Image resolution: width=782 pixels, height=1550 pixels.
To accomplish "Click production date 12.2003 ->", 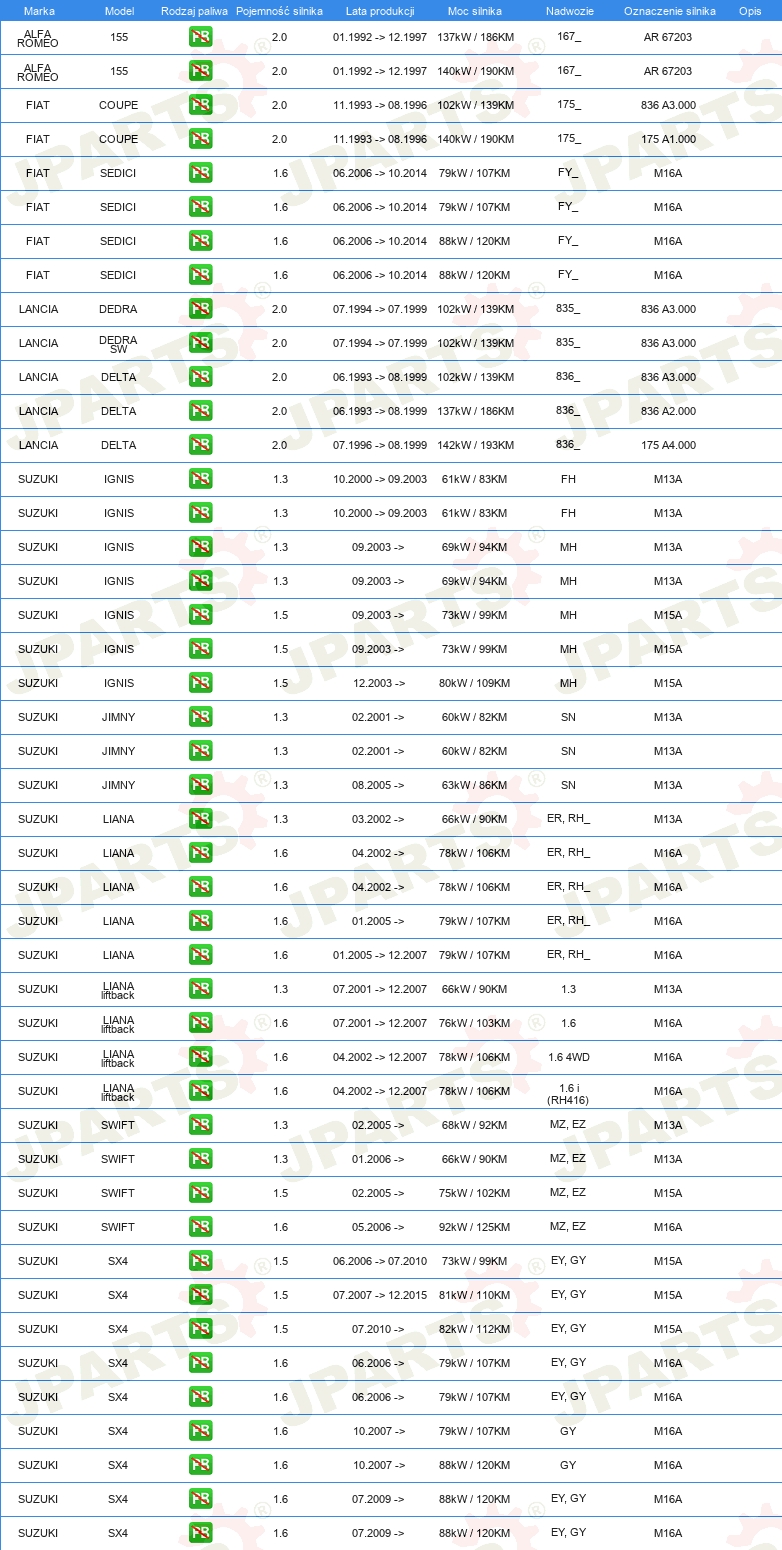I will pos(378,683).
